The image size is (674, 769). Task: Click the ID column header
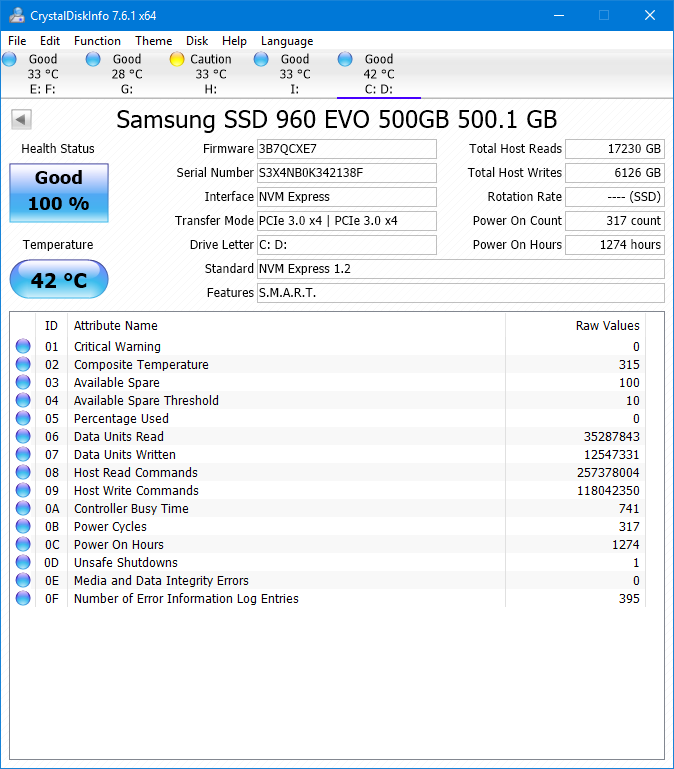tap(52, 326)
